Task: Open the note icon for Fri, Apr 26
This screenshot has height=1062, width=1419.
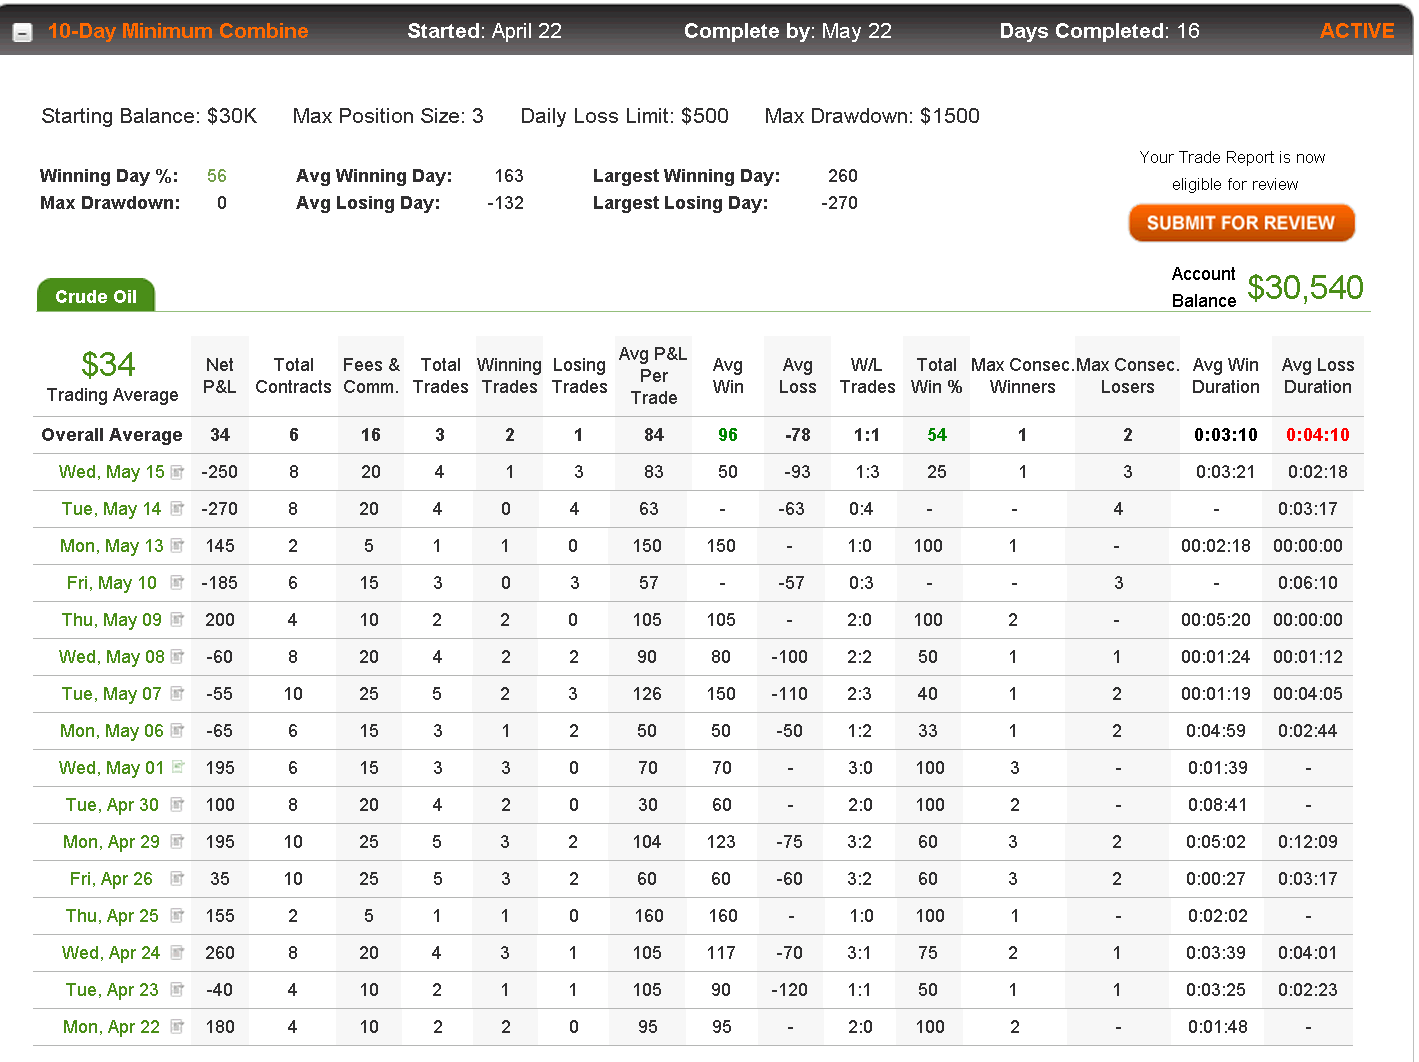Action: (177, 879)
